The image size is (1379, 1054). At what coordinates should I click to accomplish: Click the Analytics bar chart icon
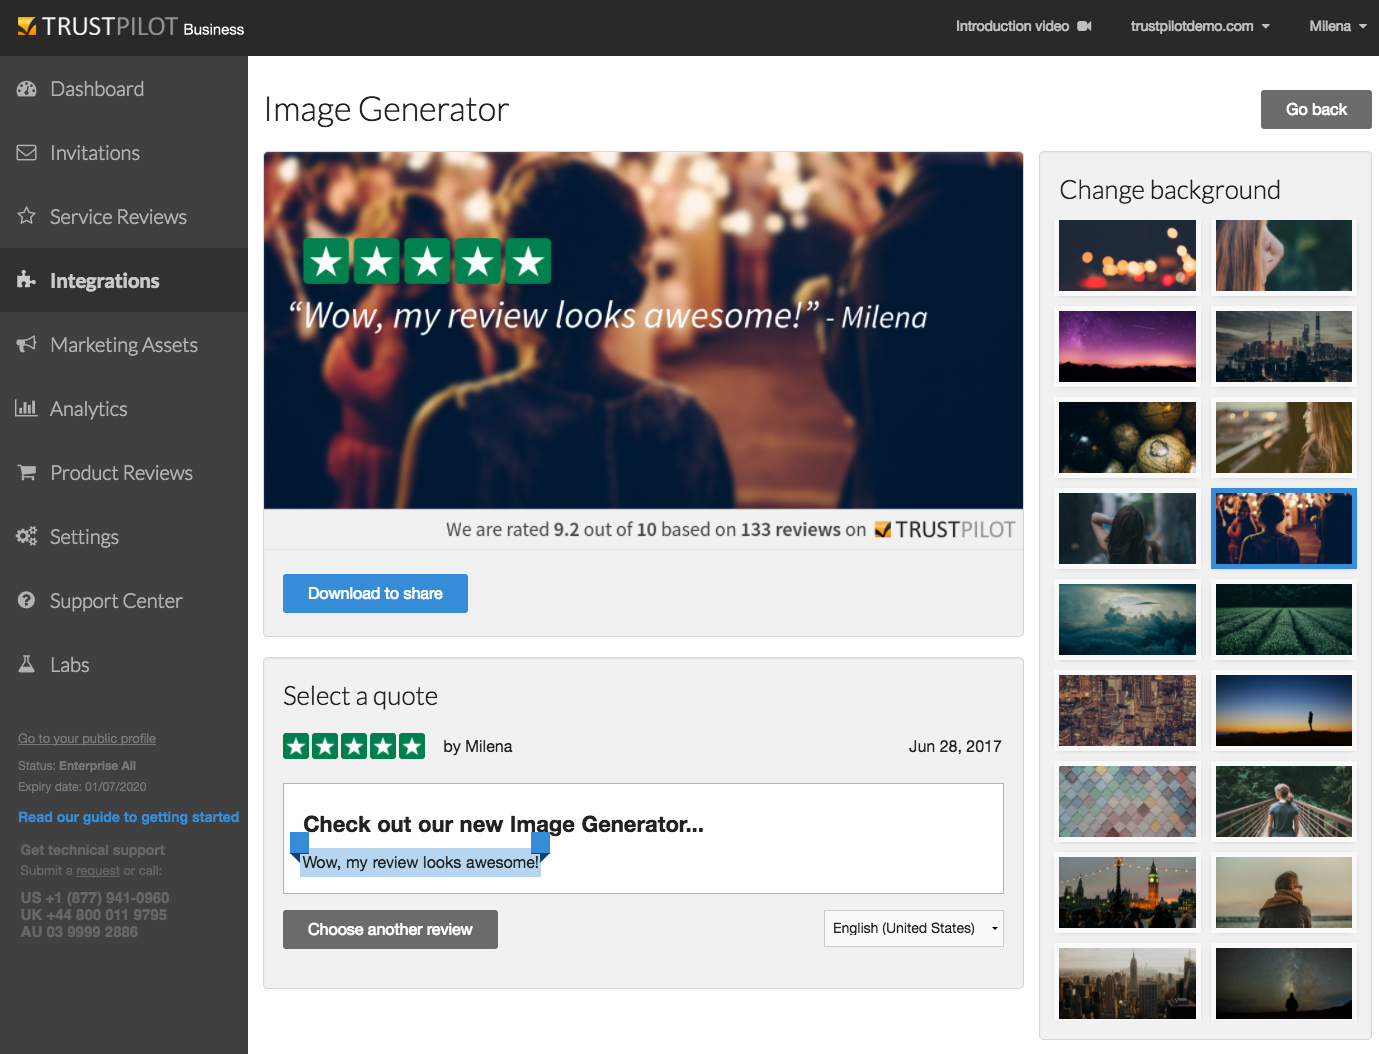tap(27, 408)
